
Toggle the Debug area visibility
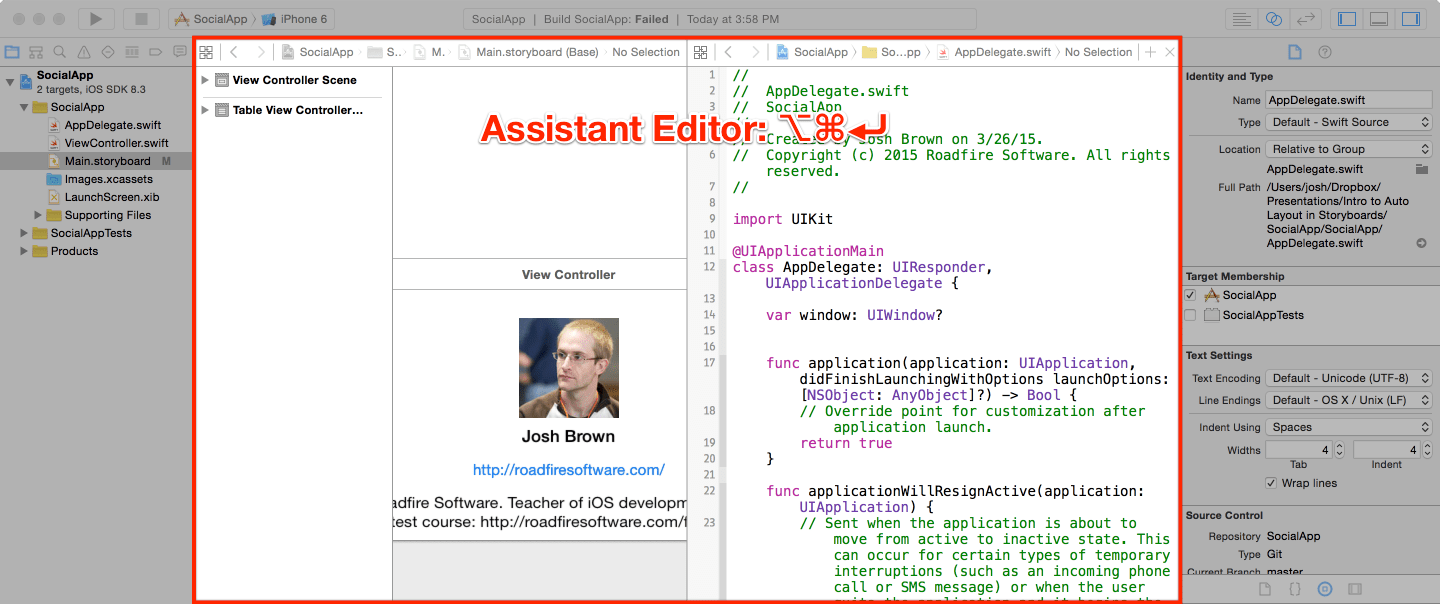point(1377,18)
